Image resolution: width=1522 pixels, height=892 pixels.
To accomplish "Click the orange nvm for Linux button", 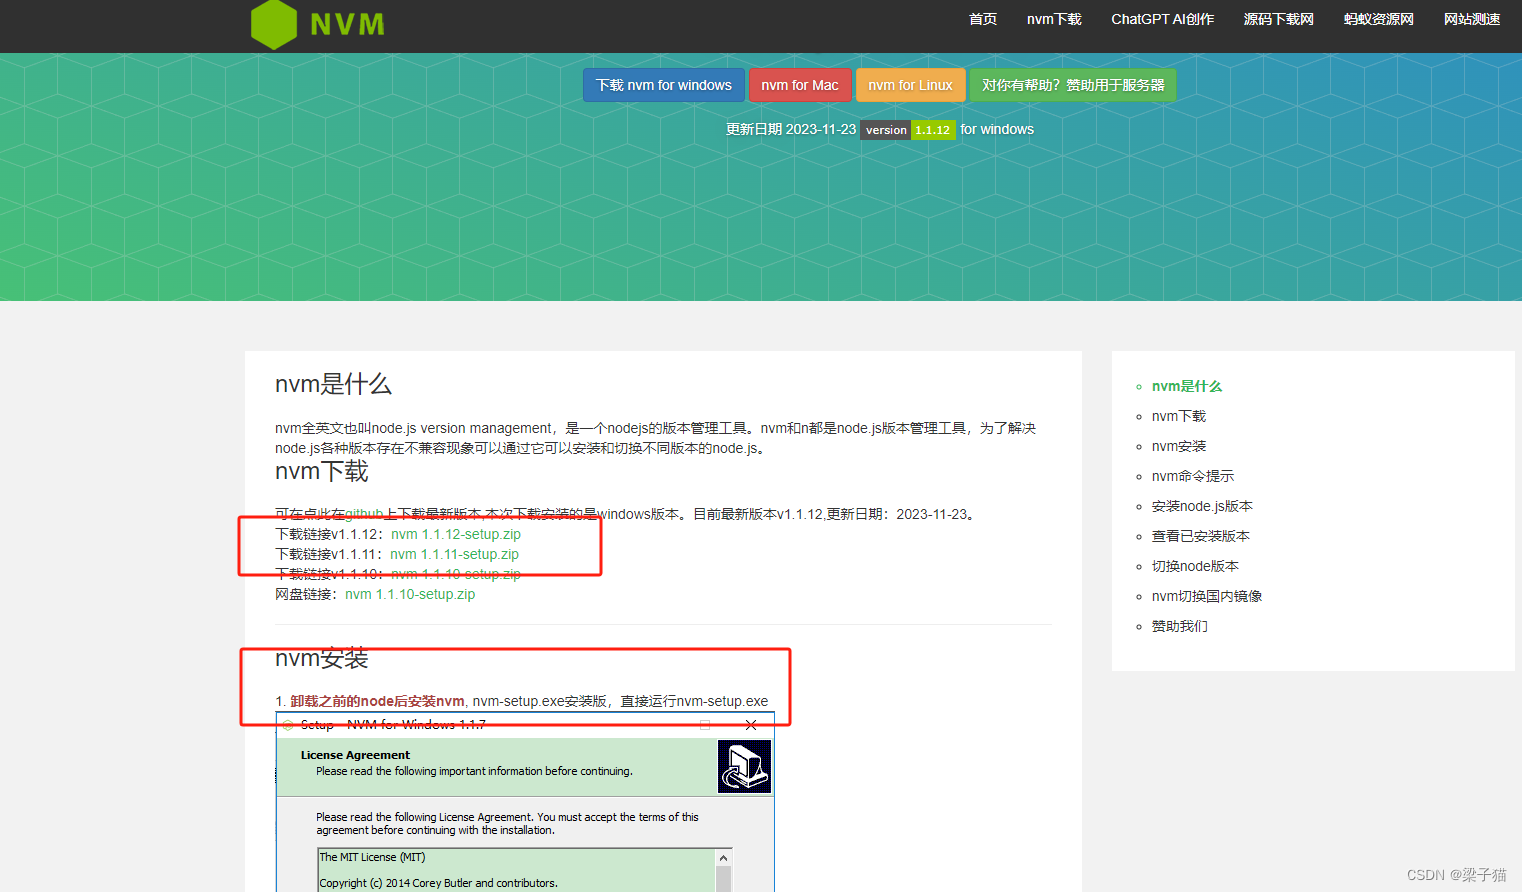I will [x=910, y=85].
